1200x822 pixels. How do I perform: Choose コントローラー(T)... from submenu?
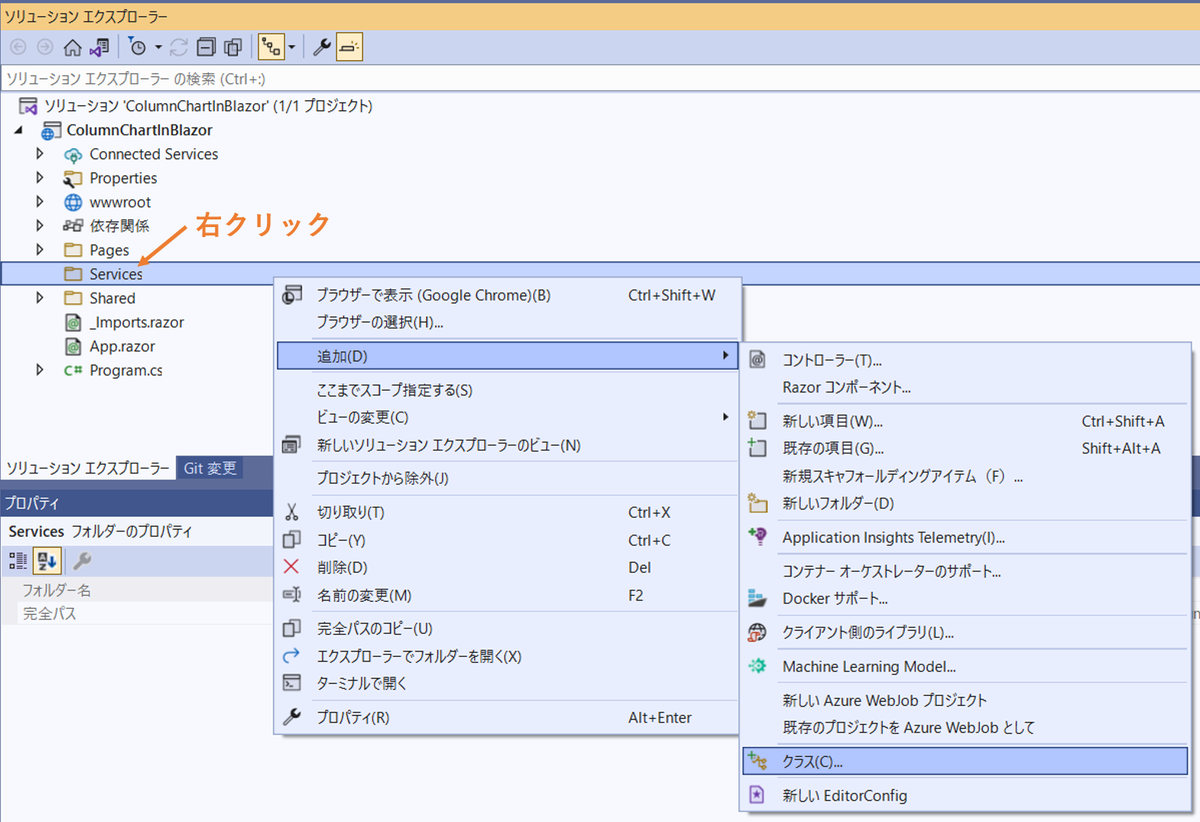[966, 360]
